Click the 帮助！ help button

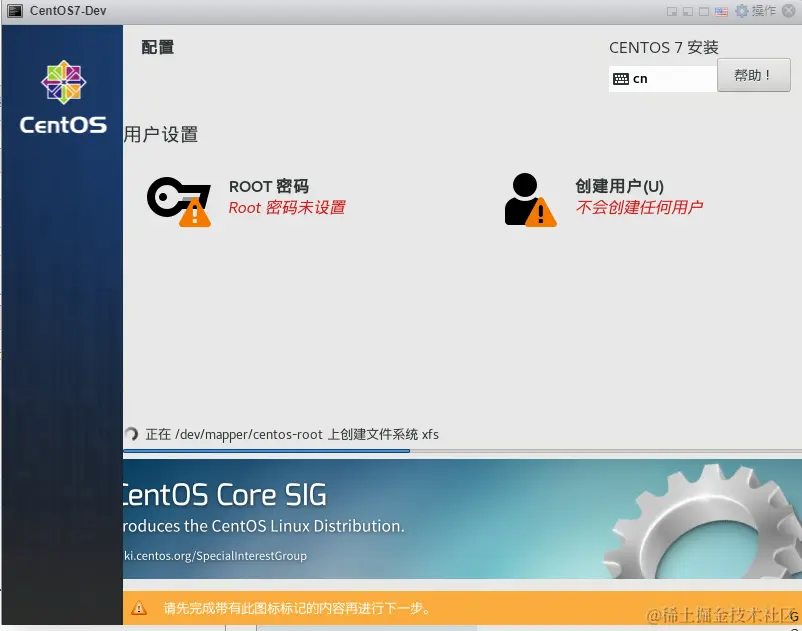pyautogui.click(x=753, y=75)
